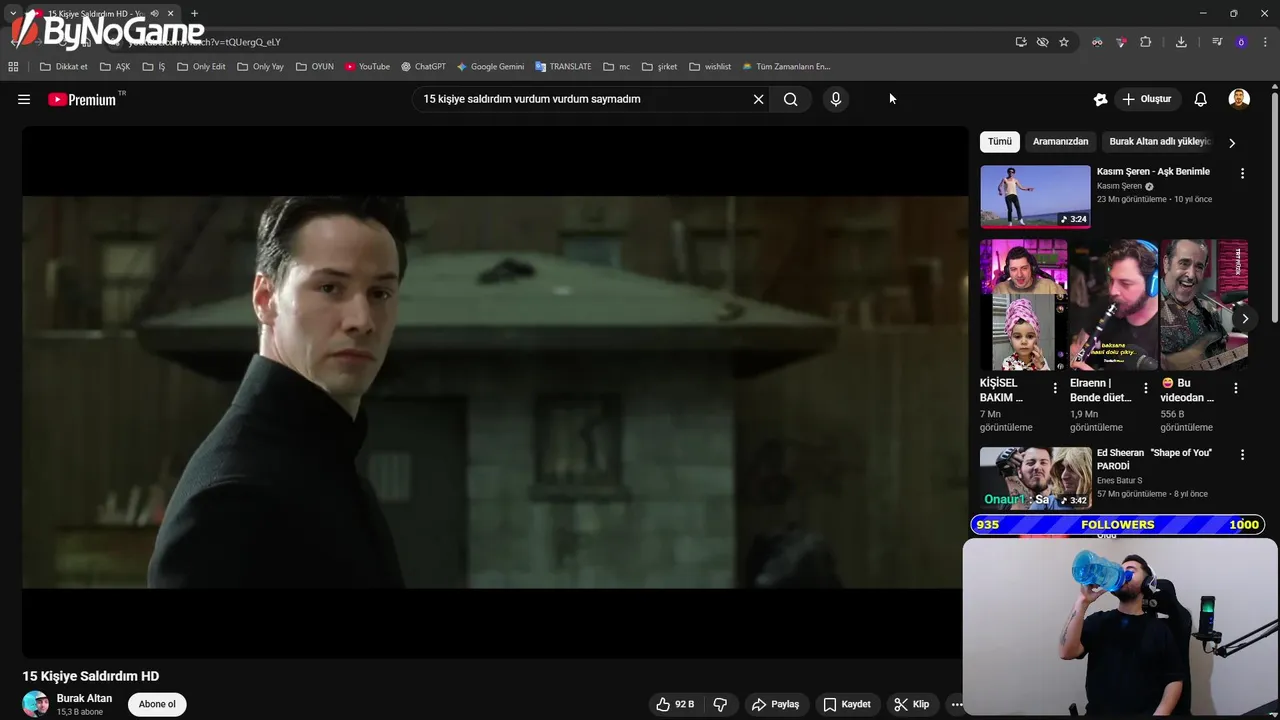Clear the search box with X icon

[x=758, y=99]
